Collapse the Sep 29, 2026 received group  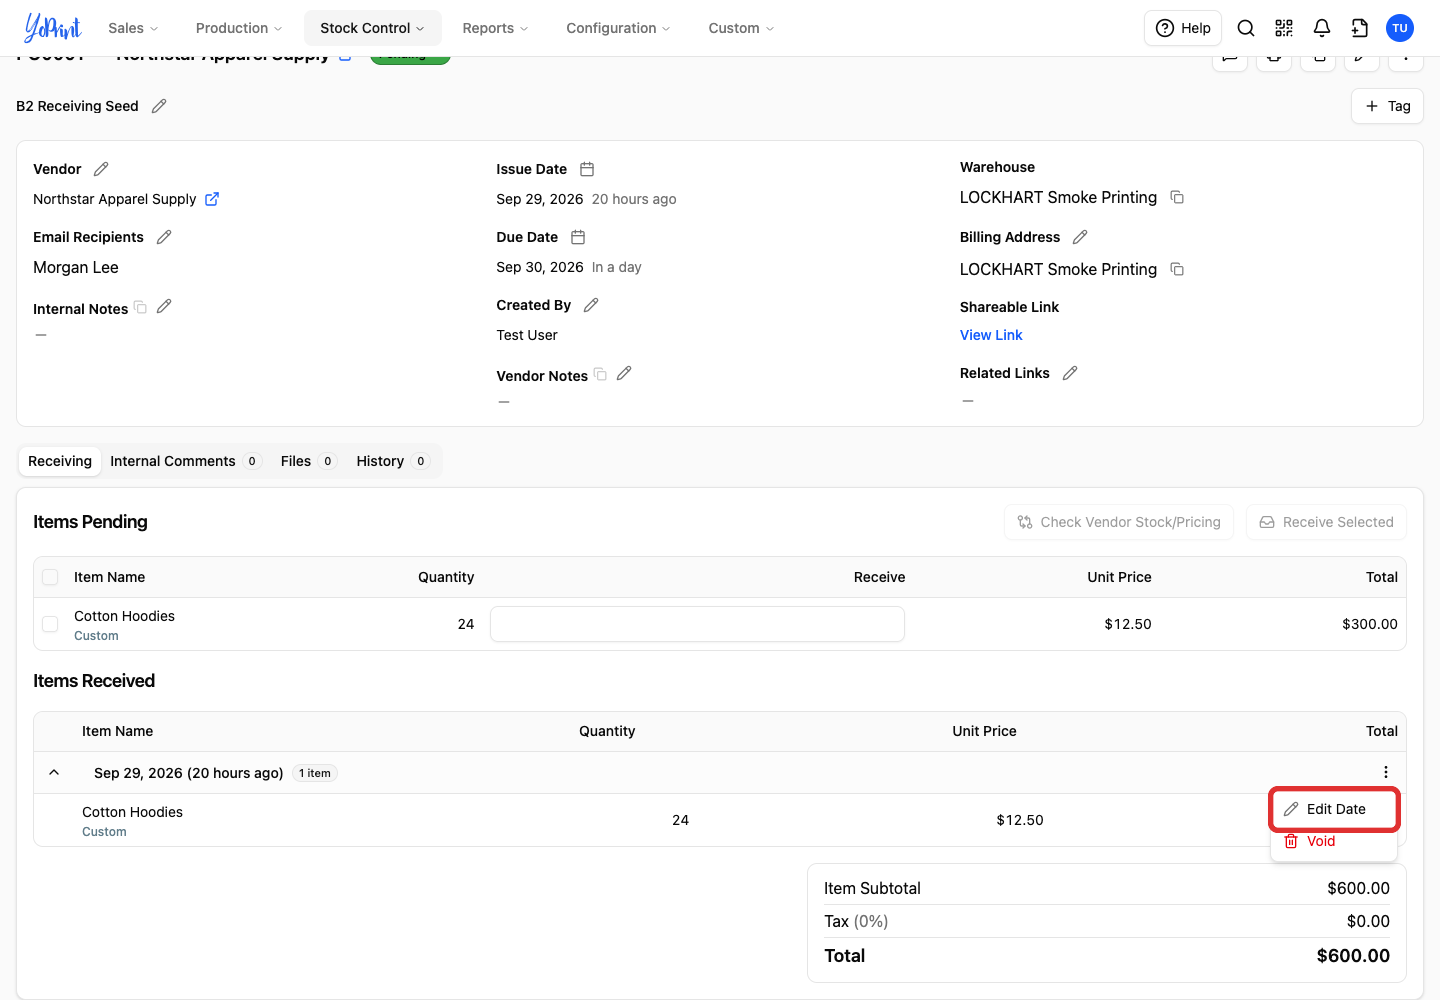click(54, 772)
